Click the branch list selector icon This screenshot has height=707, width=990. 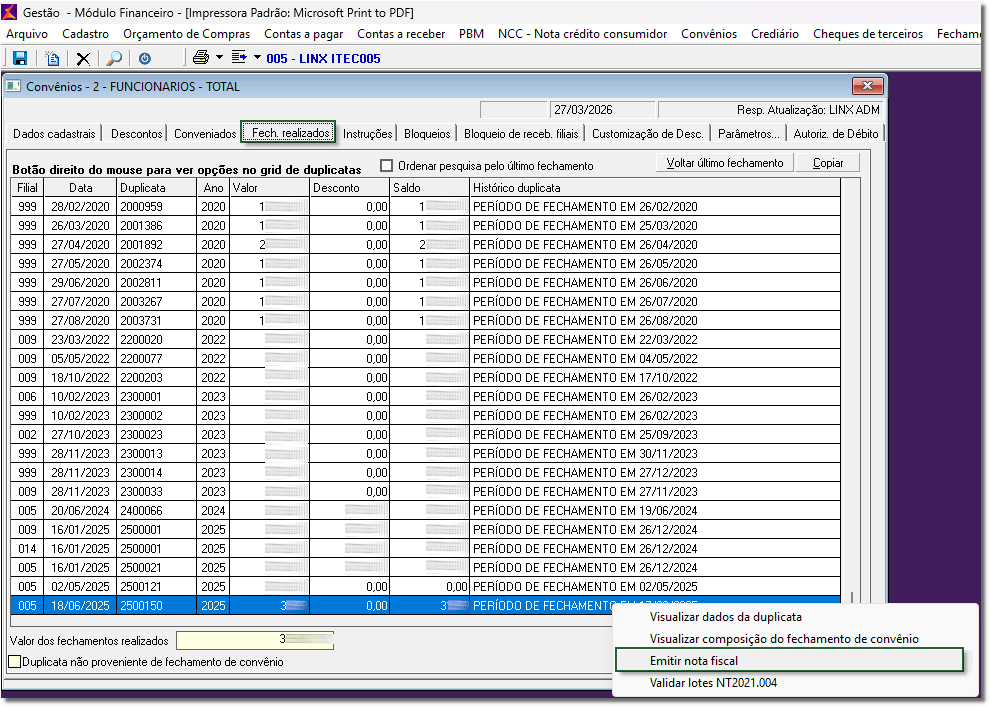[239, 58]
